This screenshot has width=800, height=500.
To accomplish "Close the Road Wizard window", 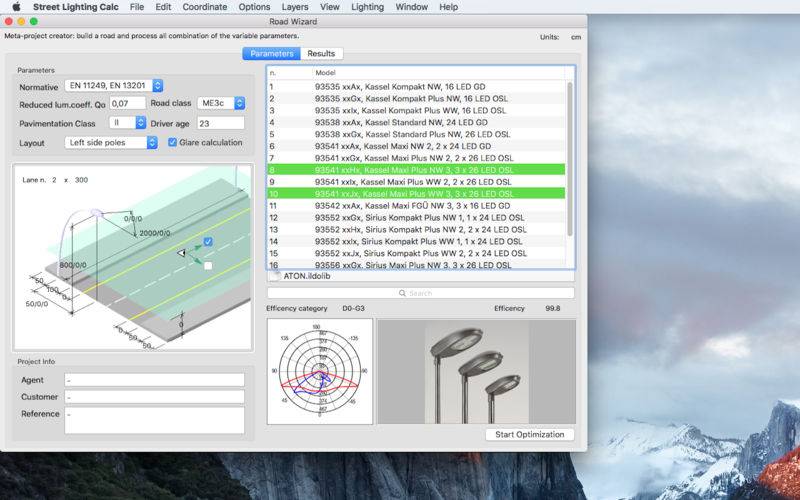I will [9, 21].
